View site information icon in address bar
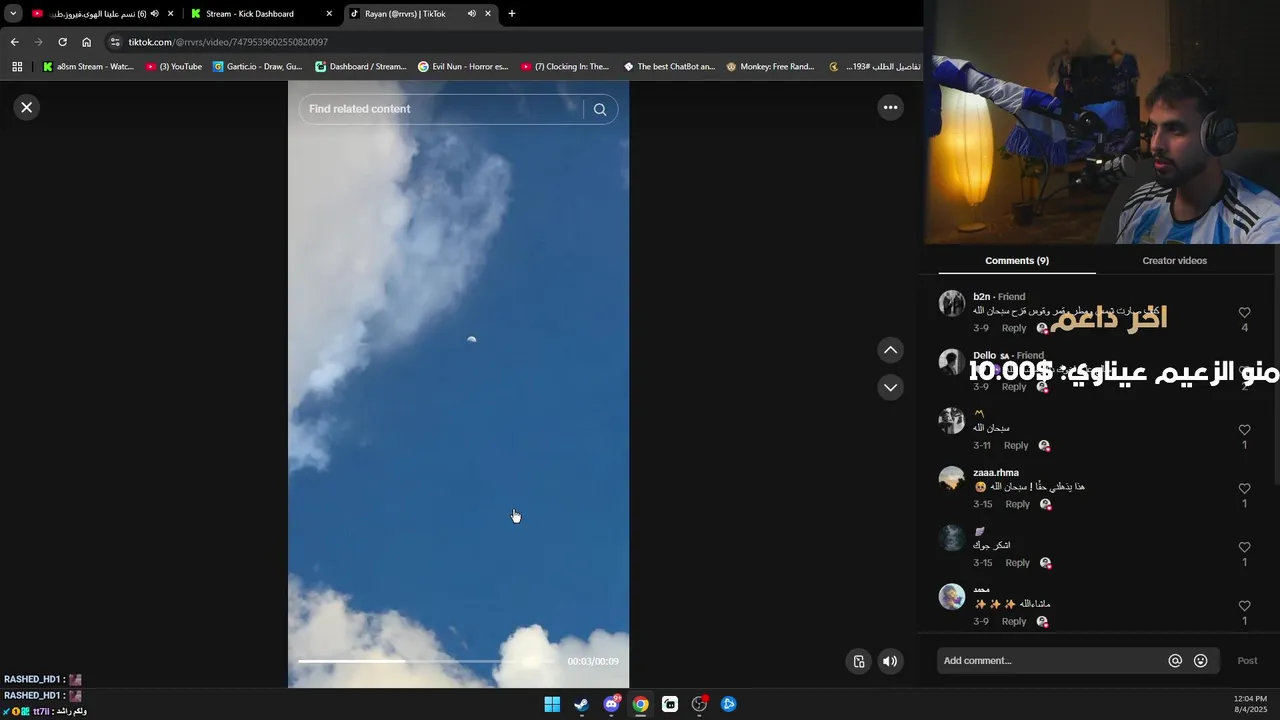Viewport: 1280px width, 720px height. [x=115, y=42]
